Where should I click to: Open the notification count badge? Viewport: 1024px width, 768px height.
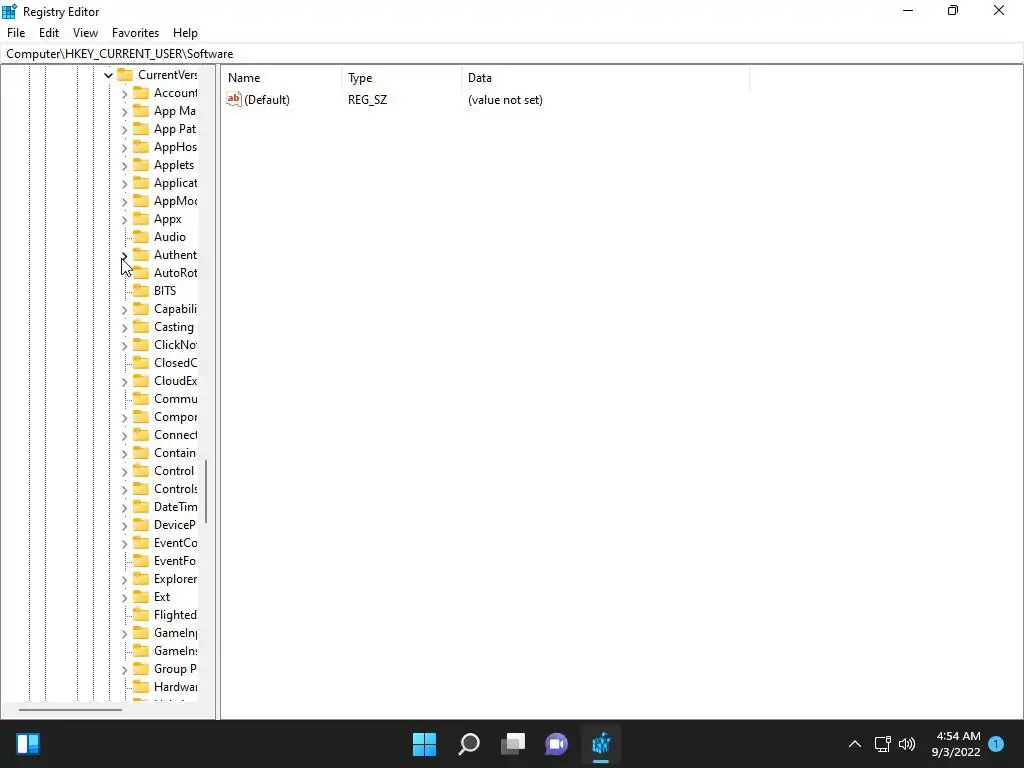(x=996, y=743)
